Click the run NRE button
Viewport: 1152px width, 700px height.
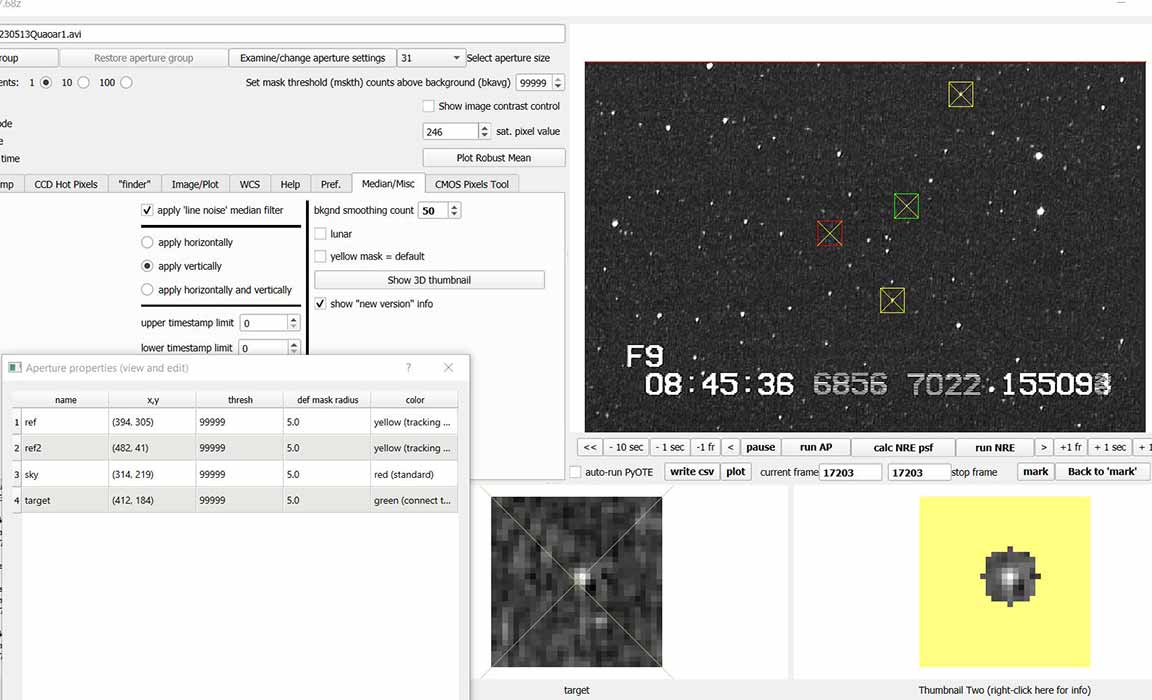pos(995,447)
